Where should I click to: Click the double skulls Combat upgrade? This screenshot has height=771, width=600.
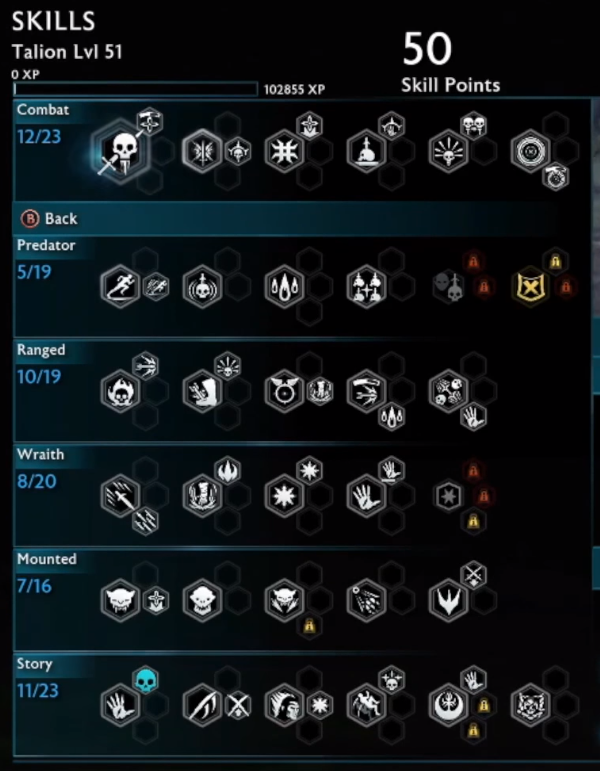coord(474,126)
